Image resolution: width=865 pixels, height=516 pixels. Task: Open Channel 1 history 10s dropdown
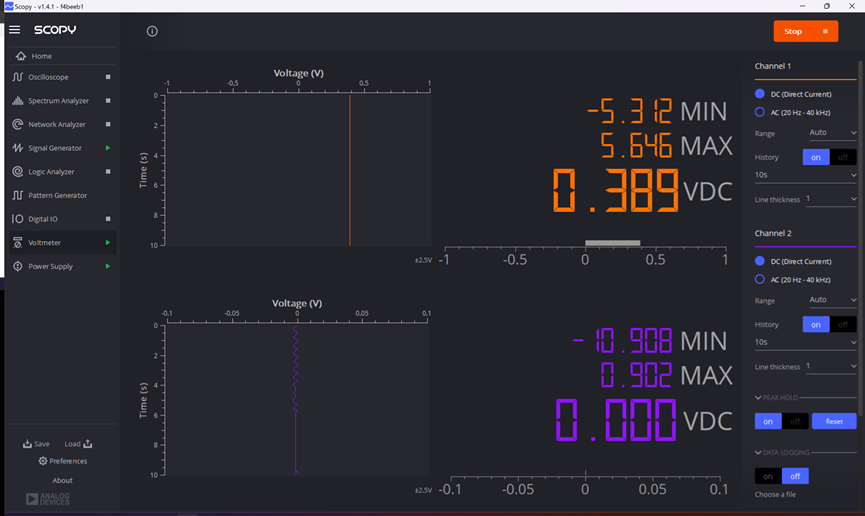tap(805, 175)
